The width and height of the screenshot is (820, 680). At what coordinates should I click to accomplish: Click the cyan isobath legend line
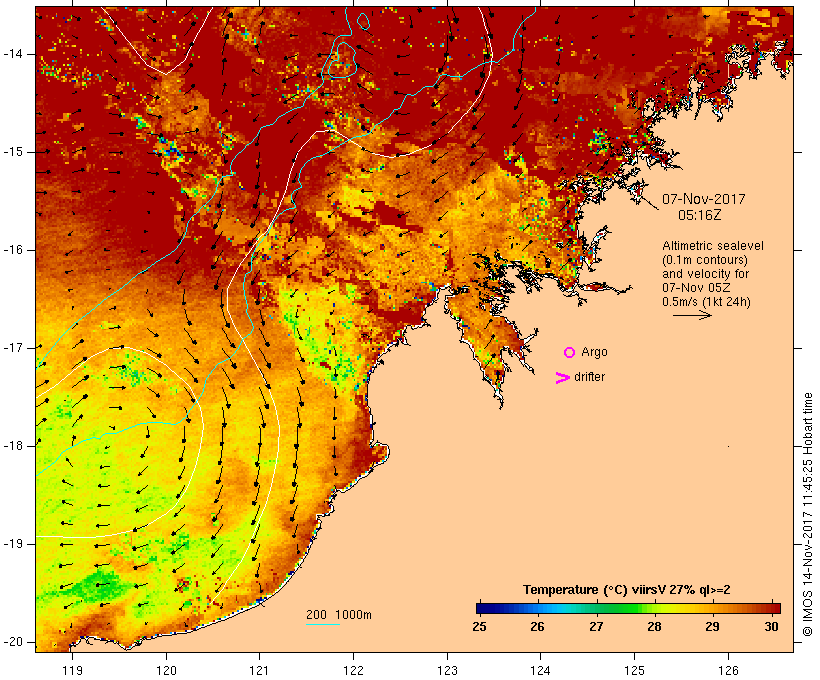[x=323, y=624]
